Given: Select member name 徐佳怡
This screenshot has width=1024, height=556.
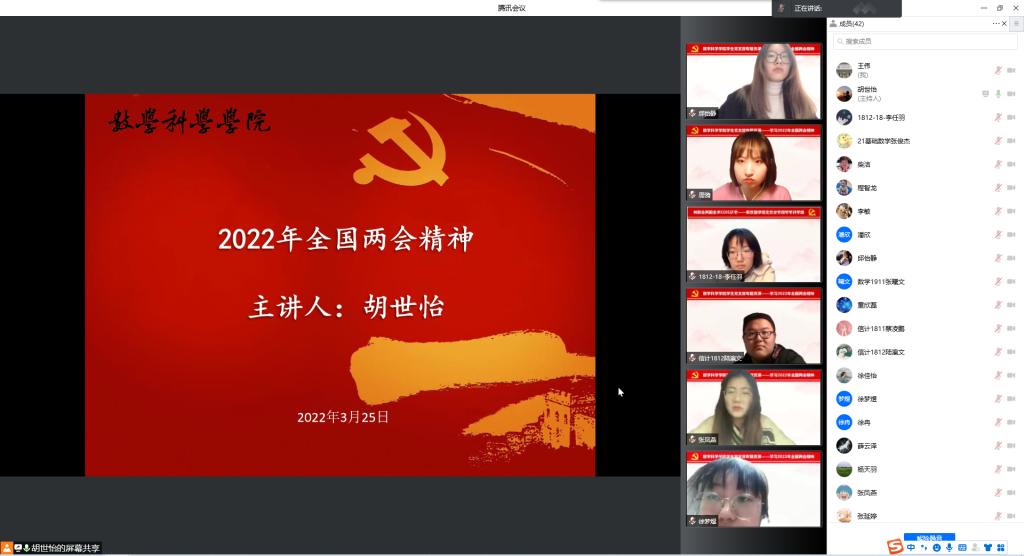Looking at the screenshot, I should click(x=867, y=376).
